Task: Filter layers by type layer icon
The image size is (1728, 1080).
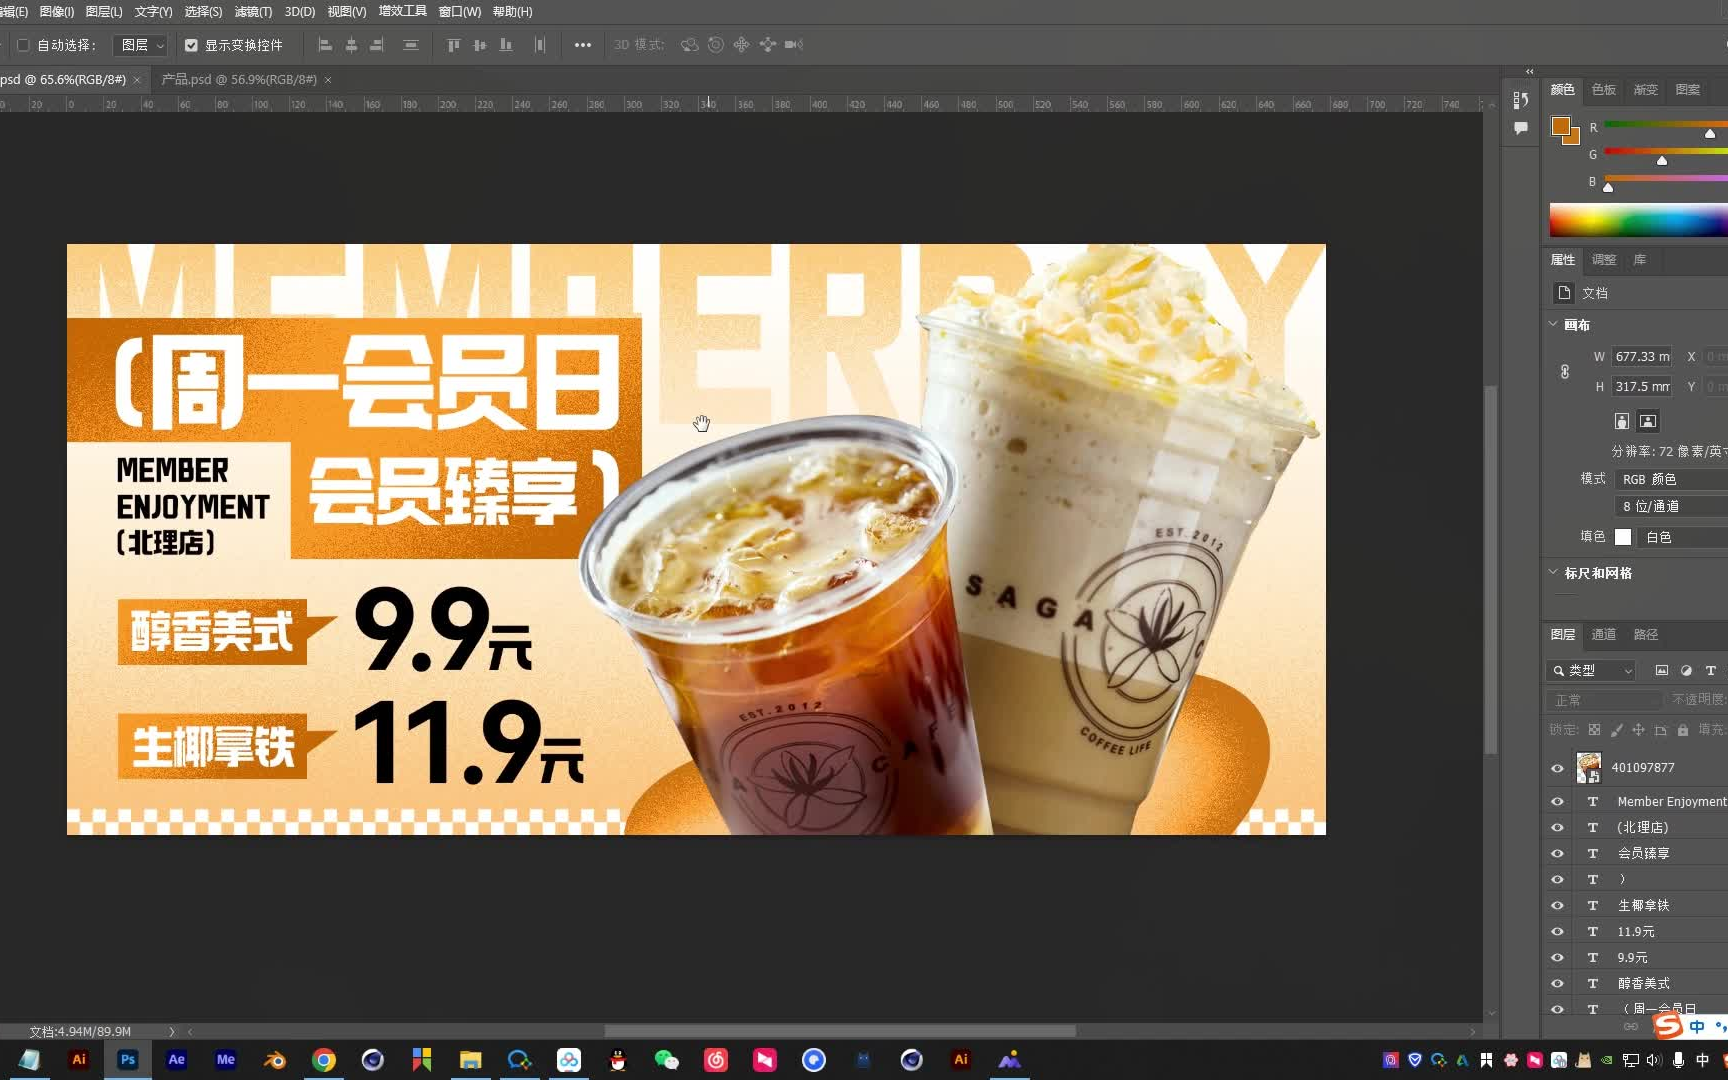Action: [1711, 670]
